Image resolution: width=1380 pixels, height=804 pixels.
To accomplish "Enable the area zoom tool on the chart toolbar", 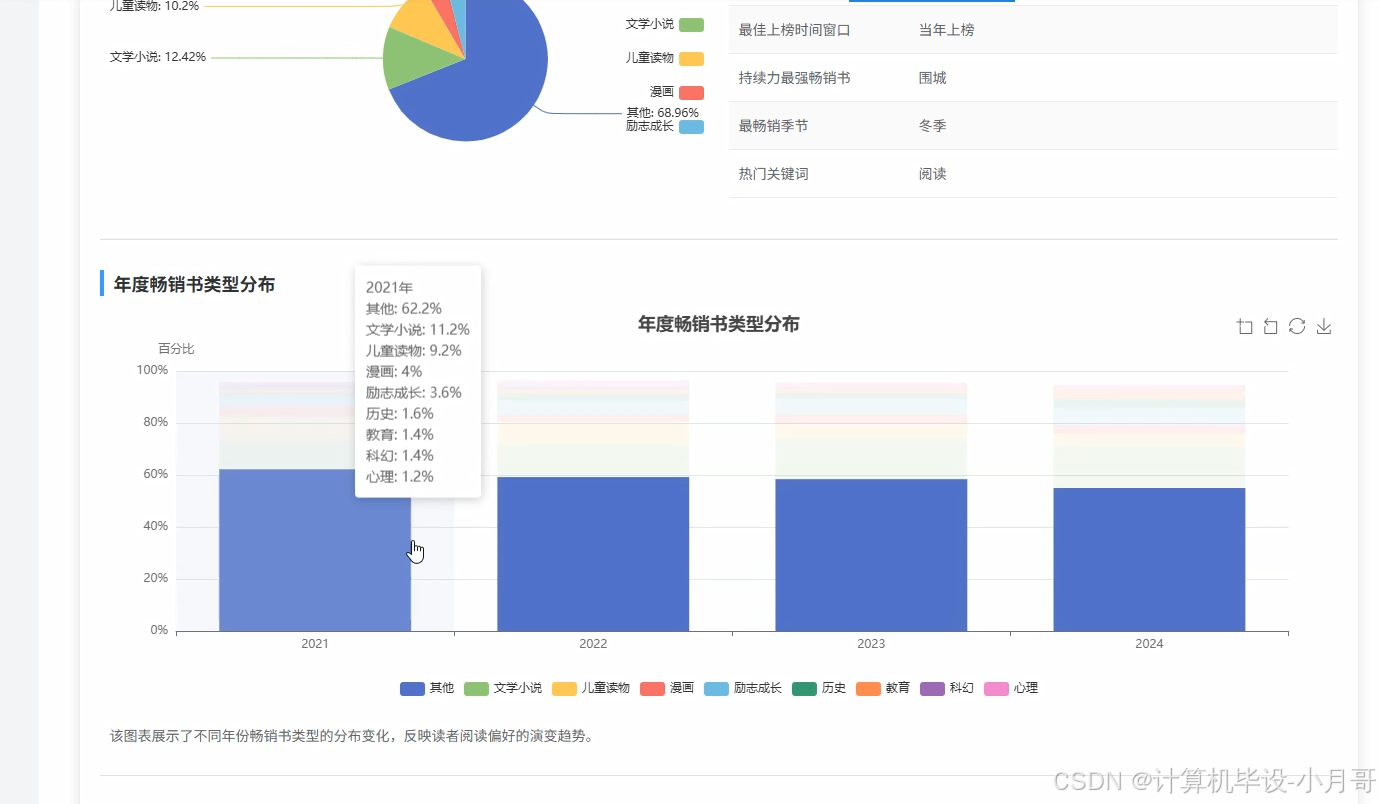I will [1245, 326].
